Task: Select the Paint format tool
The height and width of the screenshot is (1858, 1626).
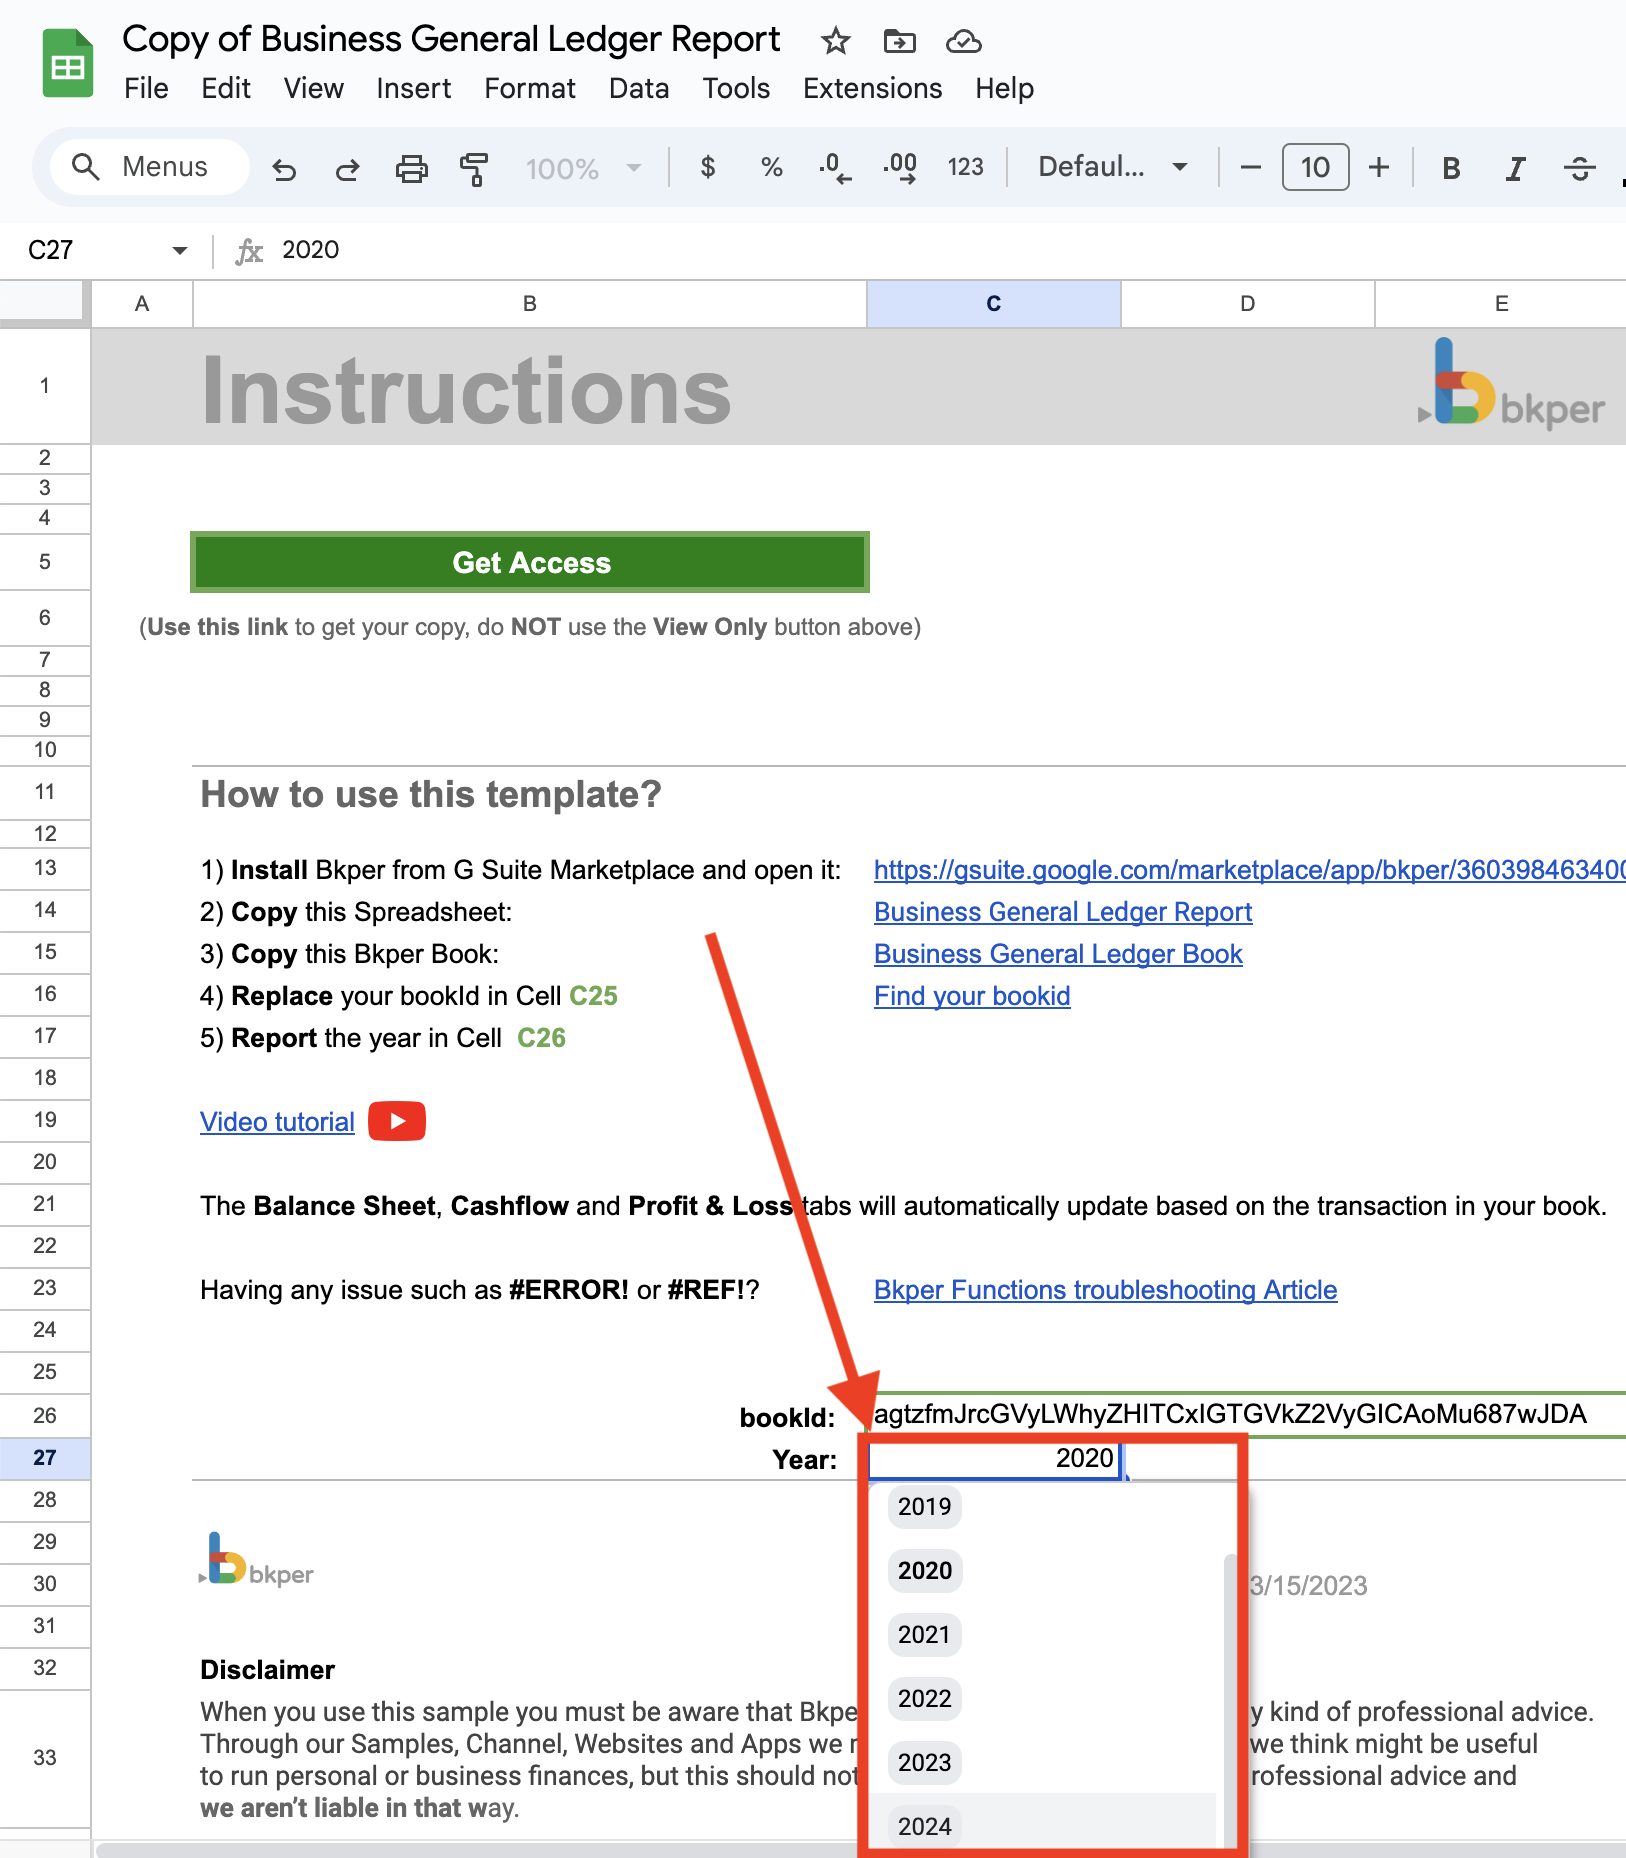Action: point(473,167)
